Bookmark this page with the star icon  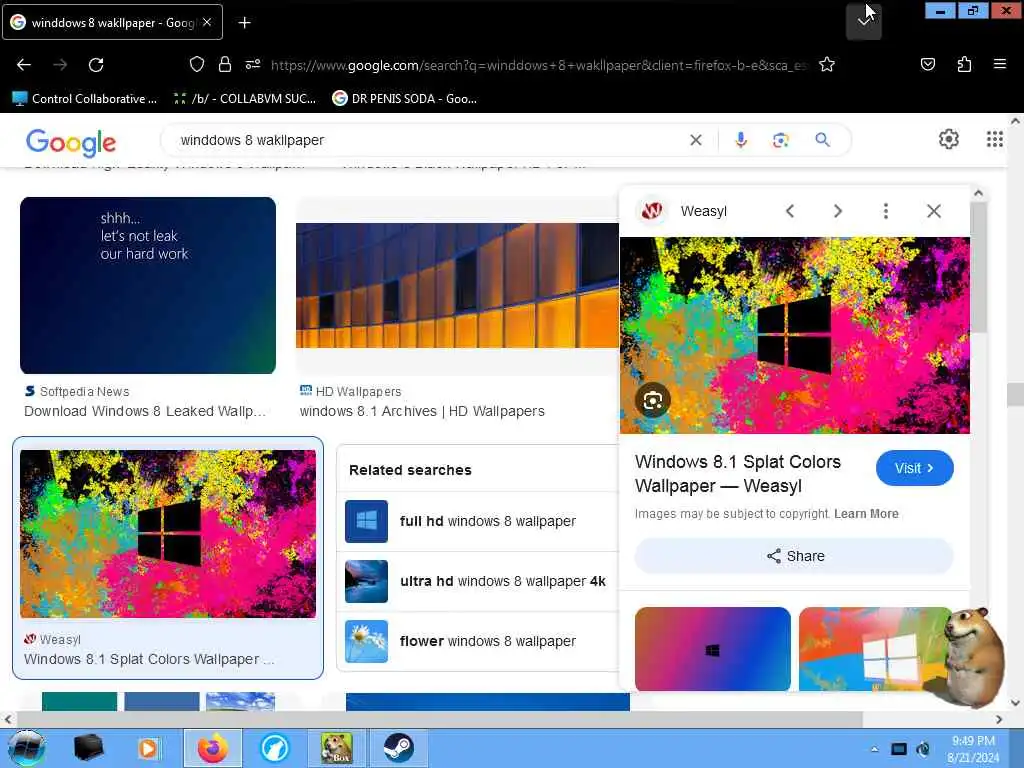pyautogui.click(x=827, y=64)
